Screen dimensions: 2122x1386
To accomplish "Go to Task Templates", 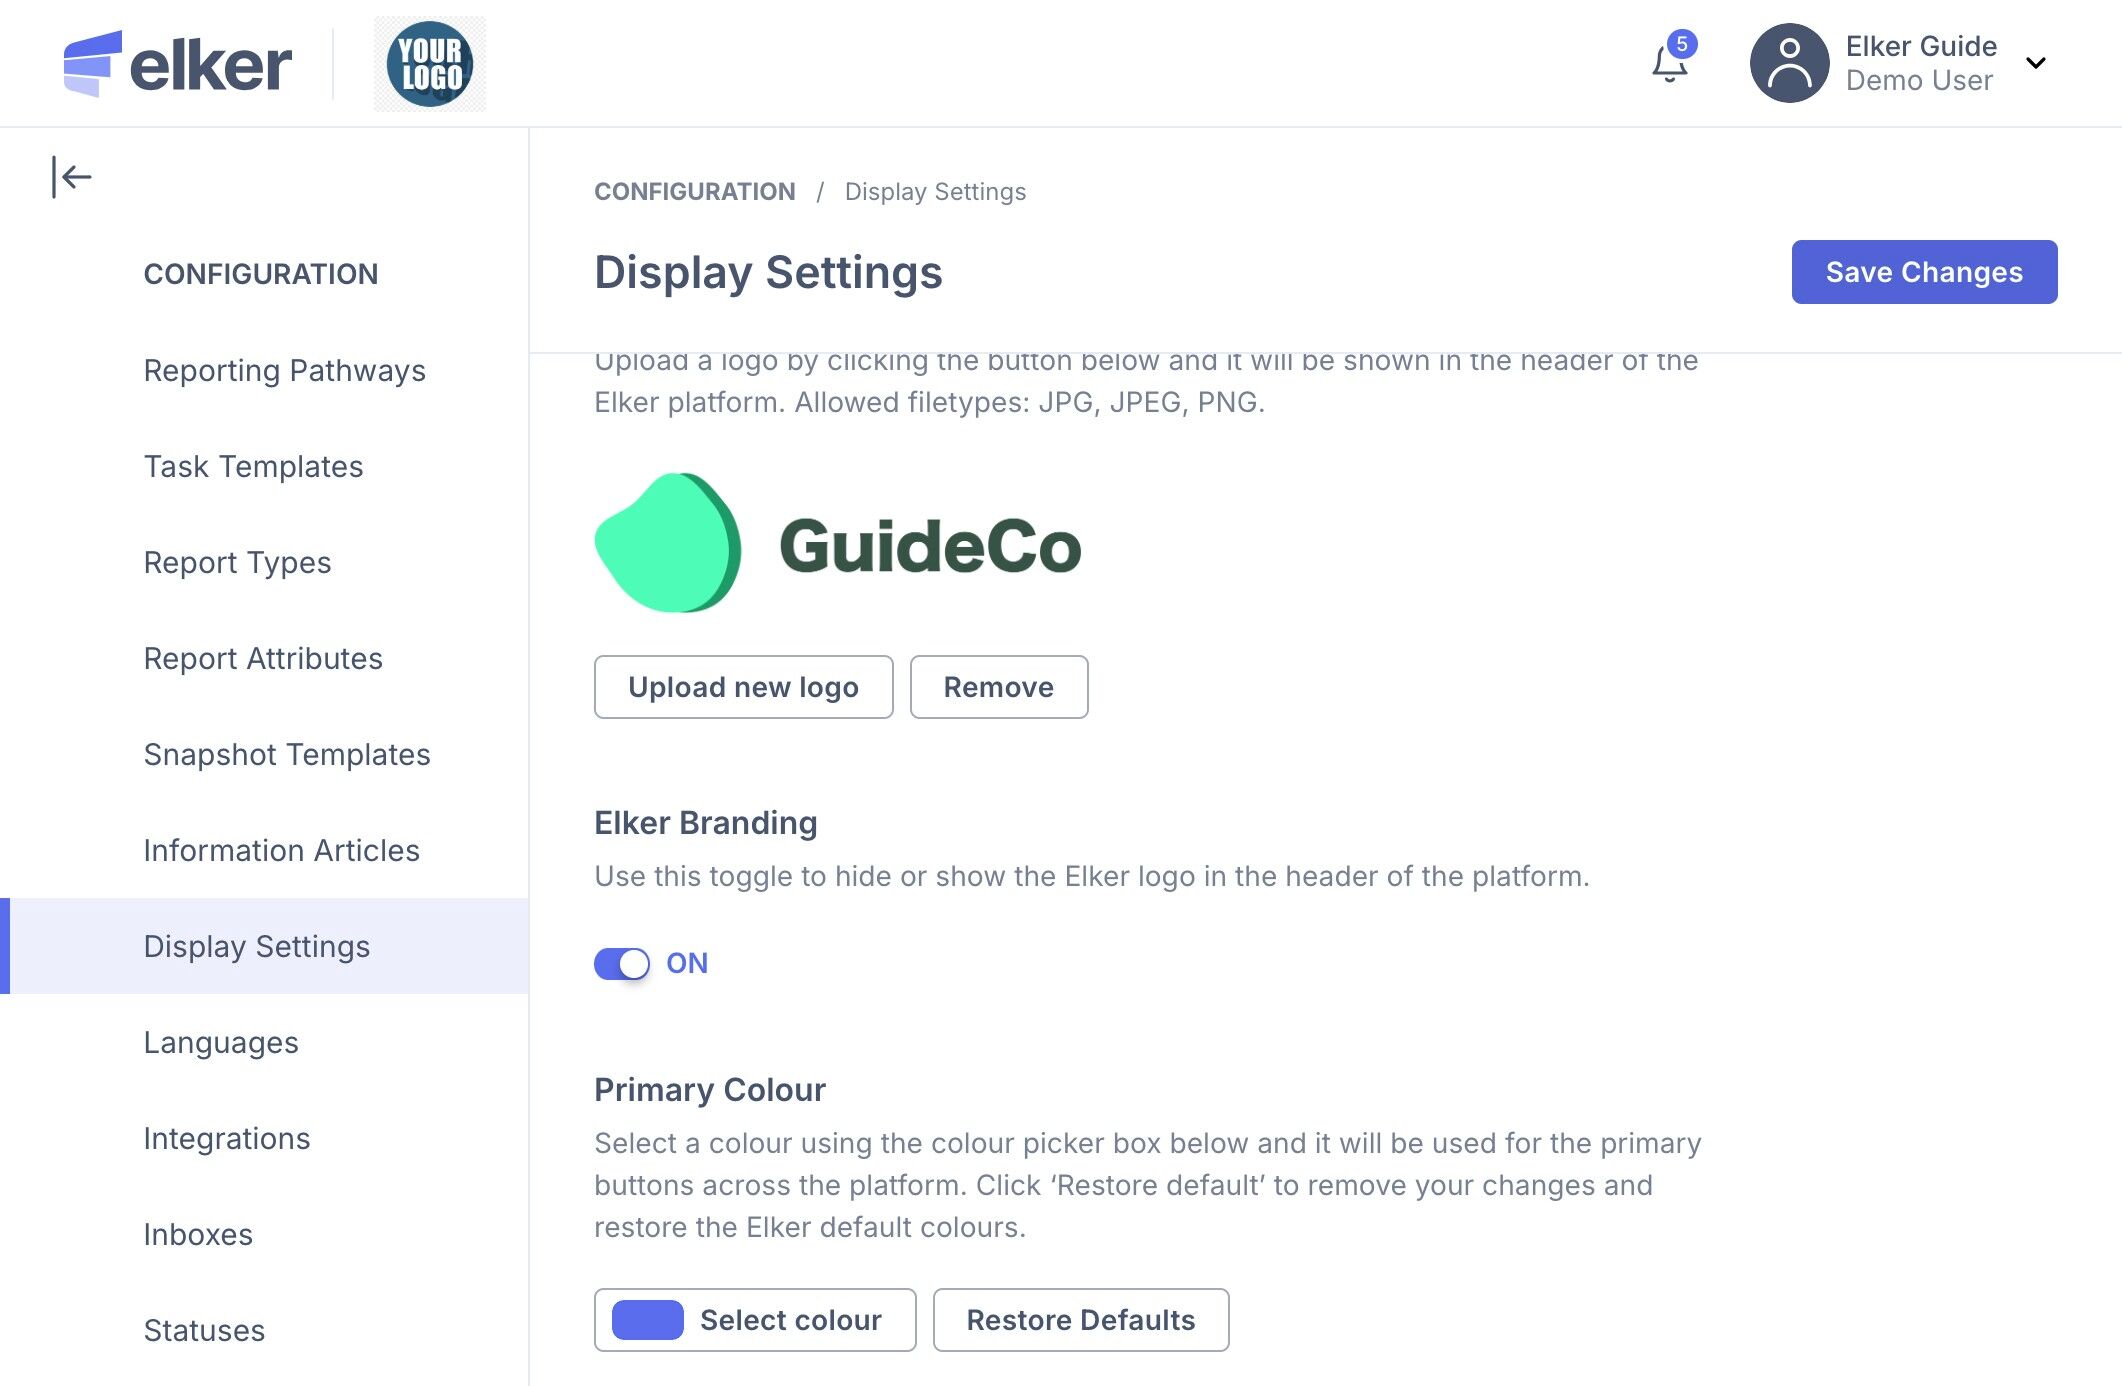I will coord(253,467).
